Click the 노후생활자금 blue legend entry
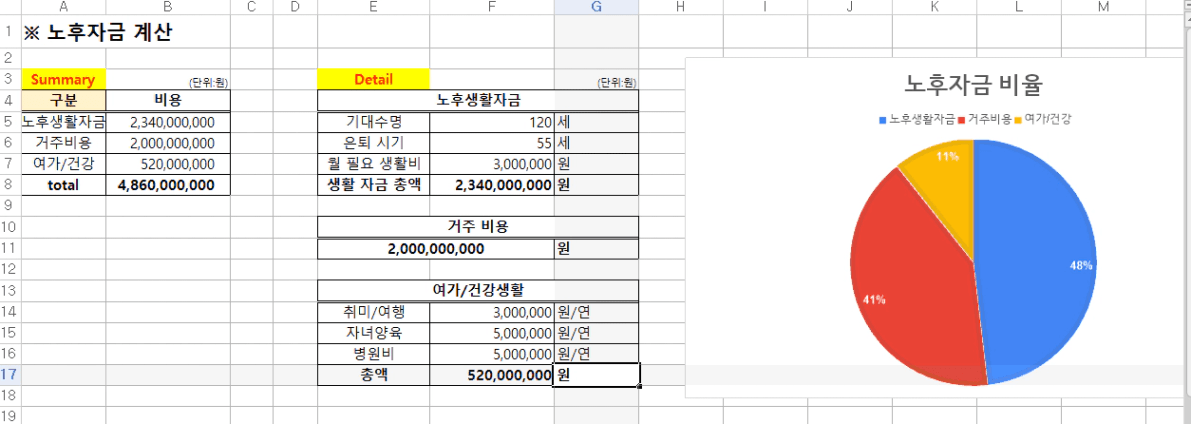 click(918, 119)
